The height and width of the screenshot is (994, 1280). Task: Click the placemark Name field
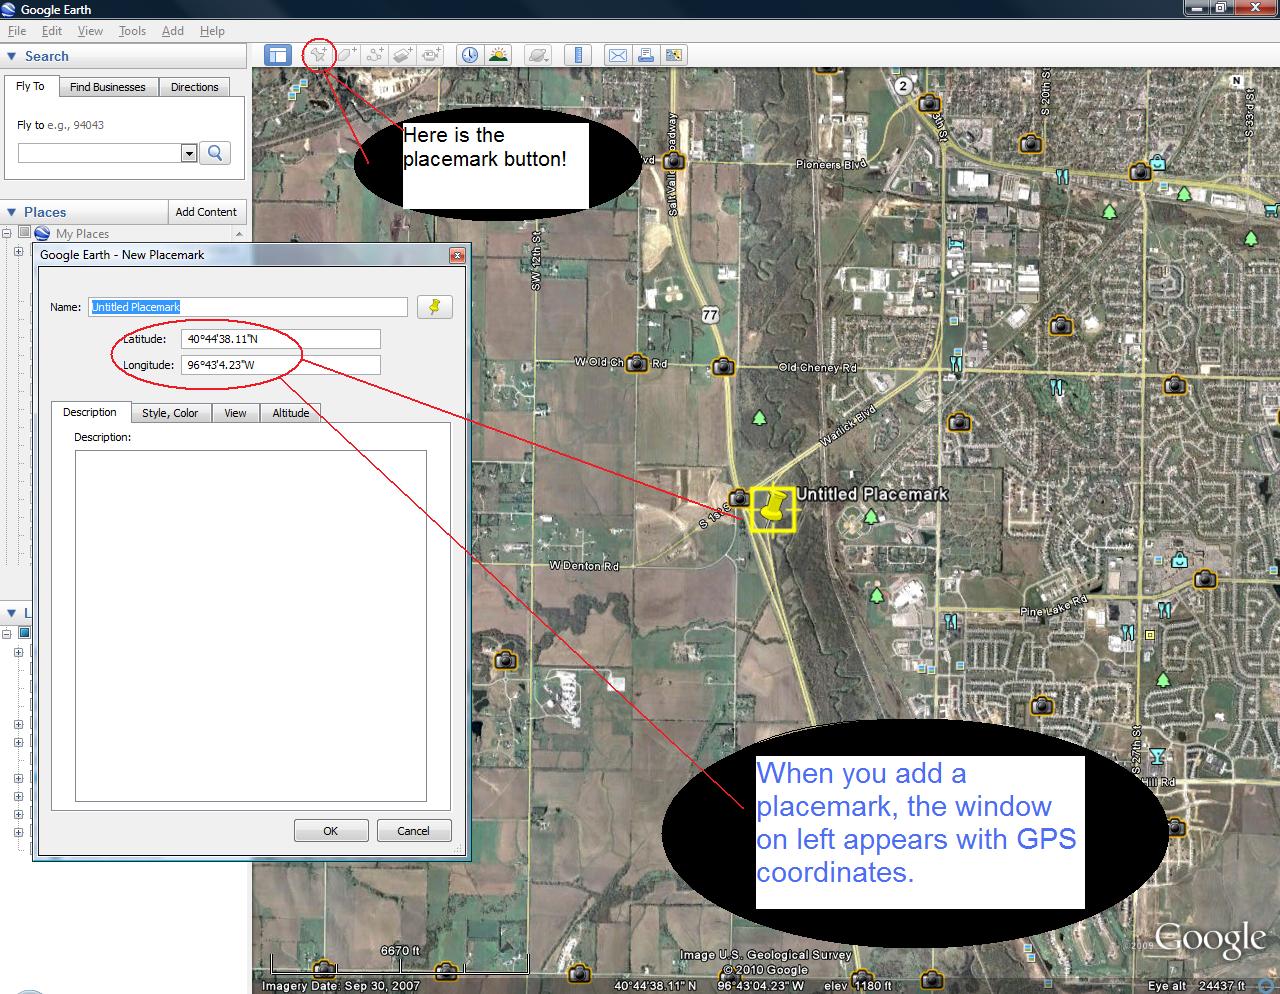pos(248,307)
